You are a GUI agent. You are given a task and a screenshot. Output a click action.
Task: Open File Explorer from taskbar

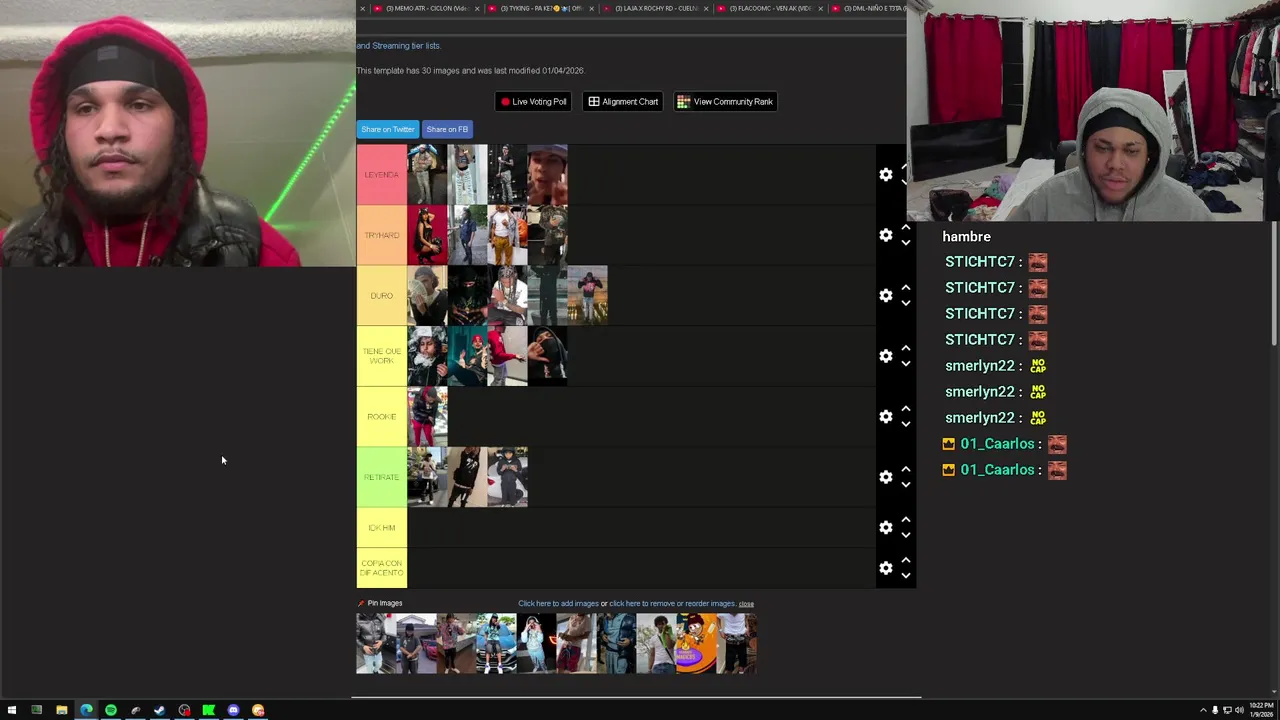[x=61, y=710]
